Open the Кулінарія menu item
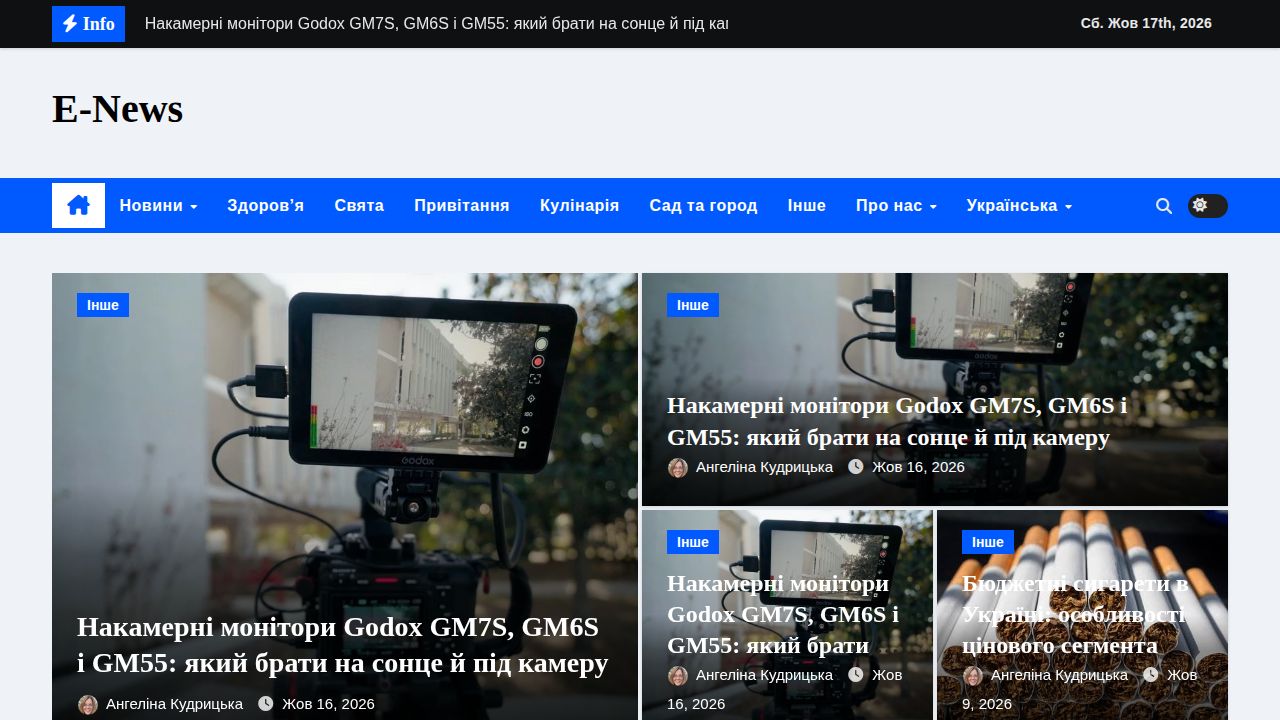Viewport: 1280px width, 720px height. click(579, 206)
